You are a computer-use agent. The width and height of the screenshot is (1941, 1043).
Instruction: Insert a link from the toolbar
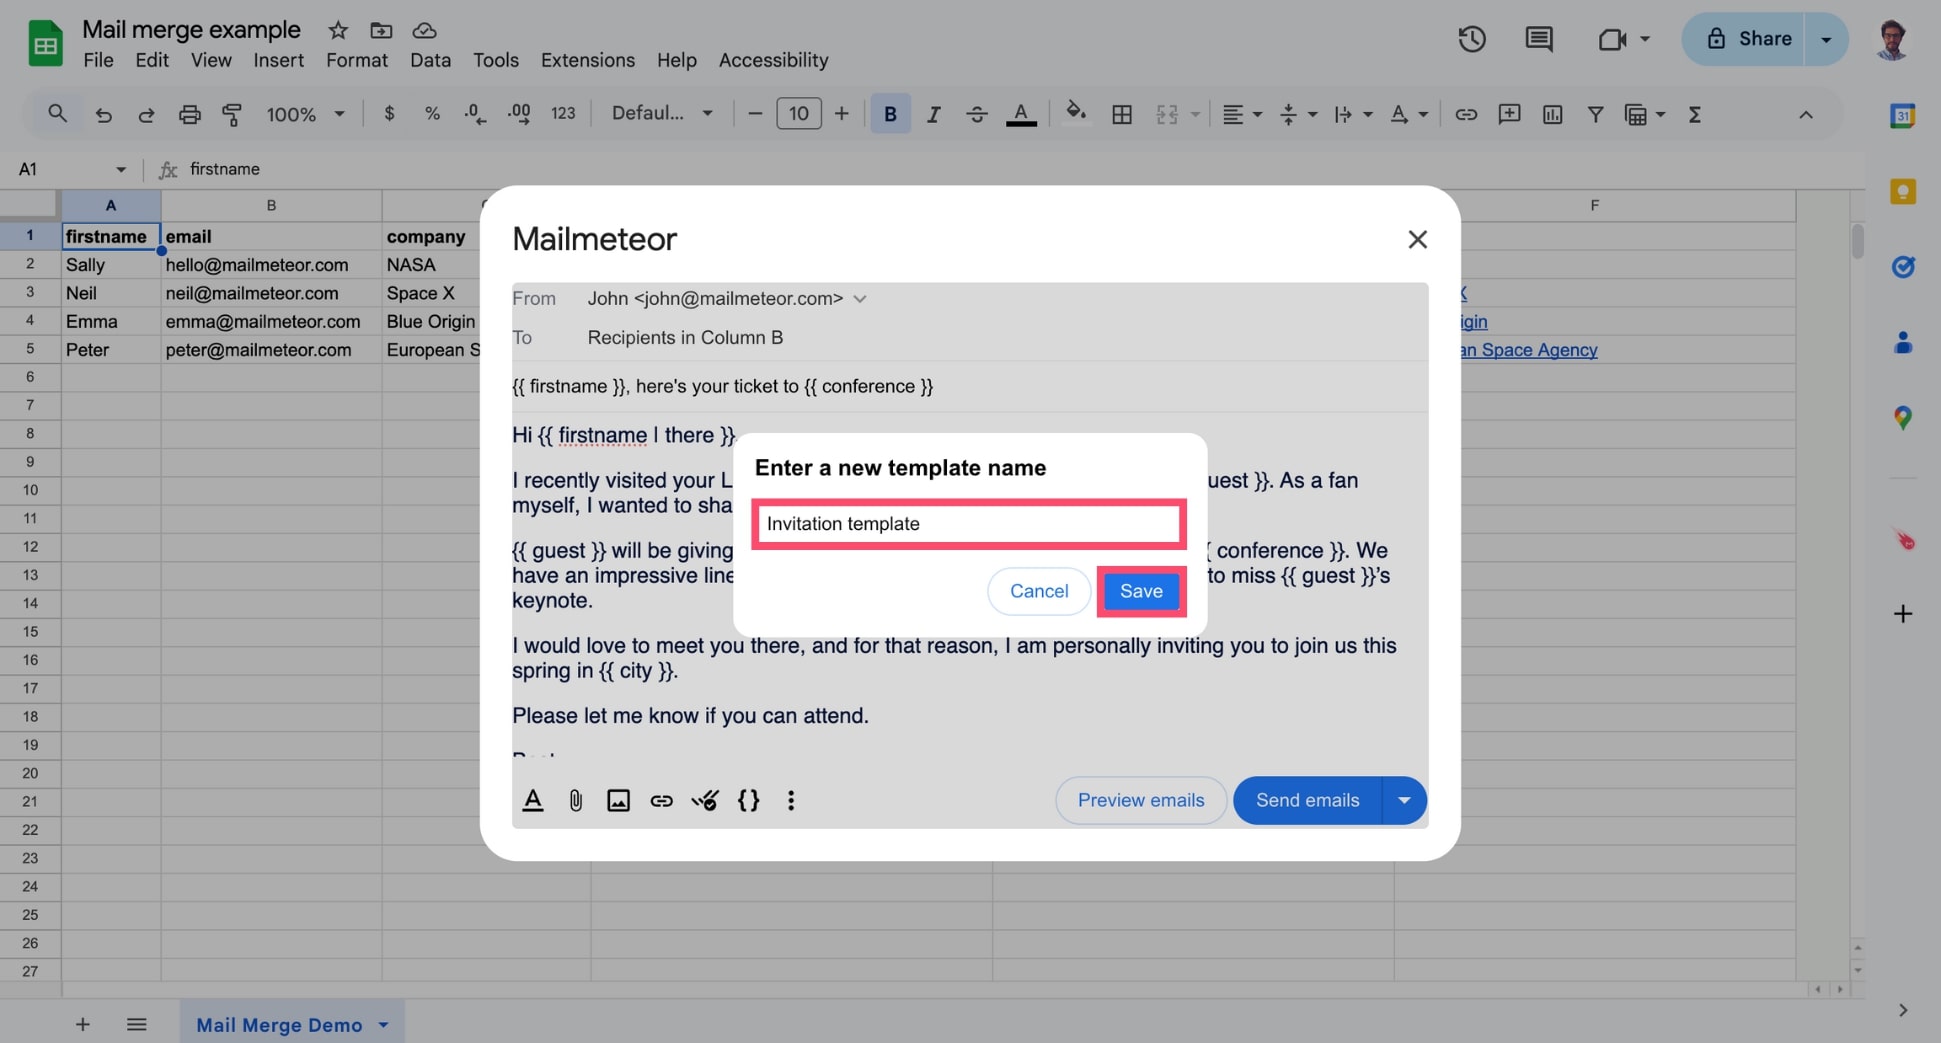(1466, 114)
